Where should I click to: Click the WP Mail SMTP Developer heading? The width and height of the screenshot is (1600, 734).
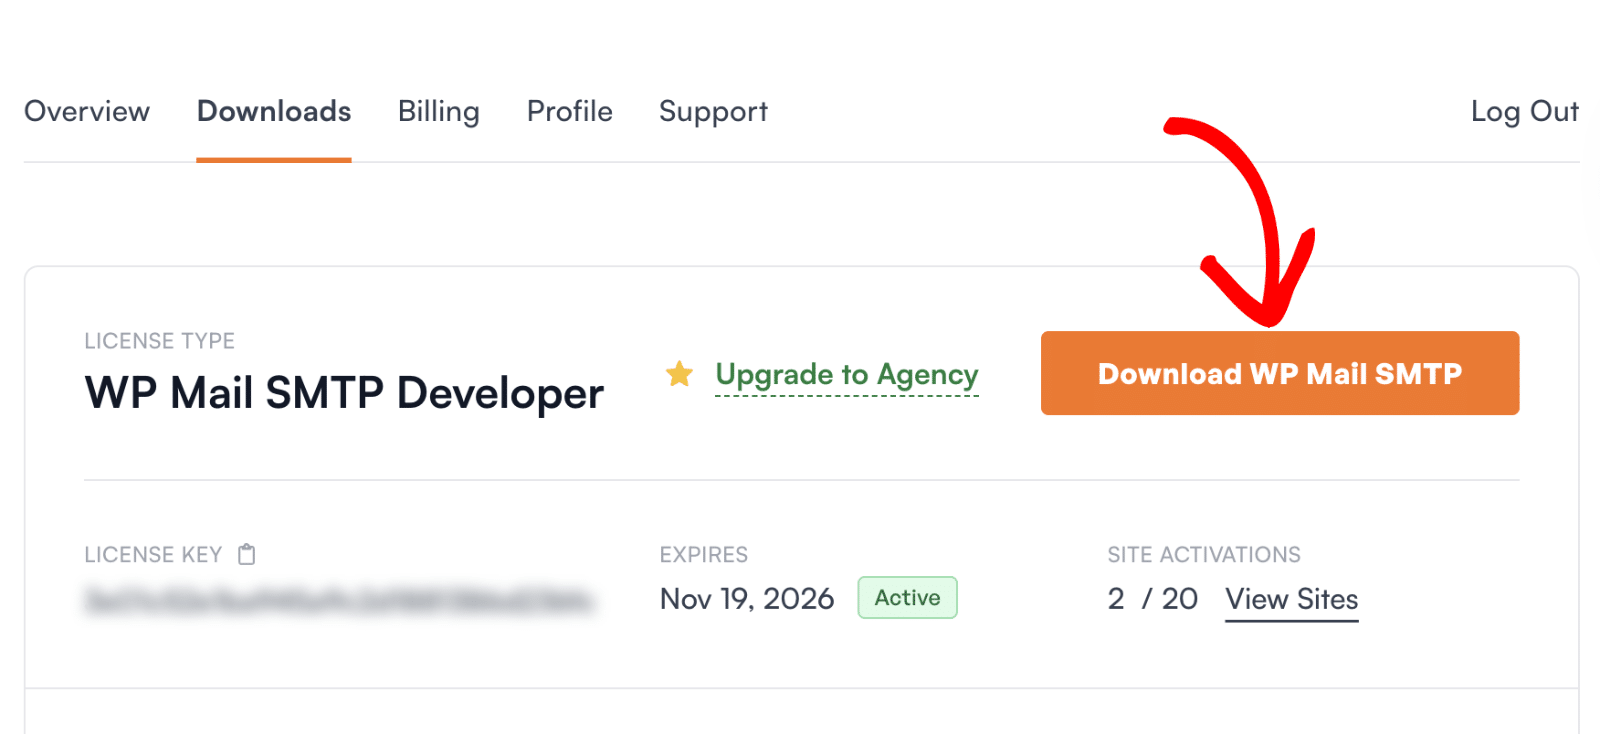pyautogui.click(x=344, y=393)
